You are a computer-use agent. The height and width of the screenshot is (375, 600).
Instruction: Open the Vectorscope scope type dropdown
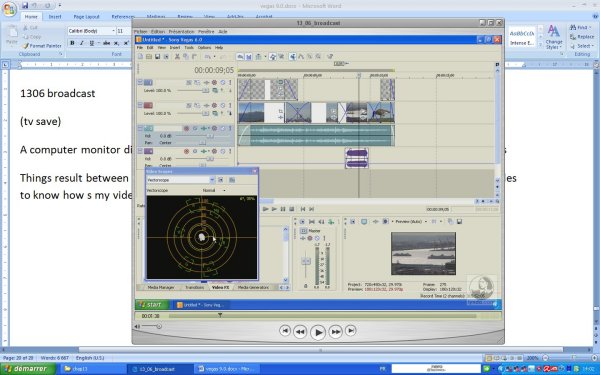(212, 180)
